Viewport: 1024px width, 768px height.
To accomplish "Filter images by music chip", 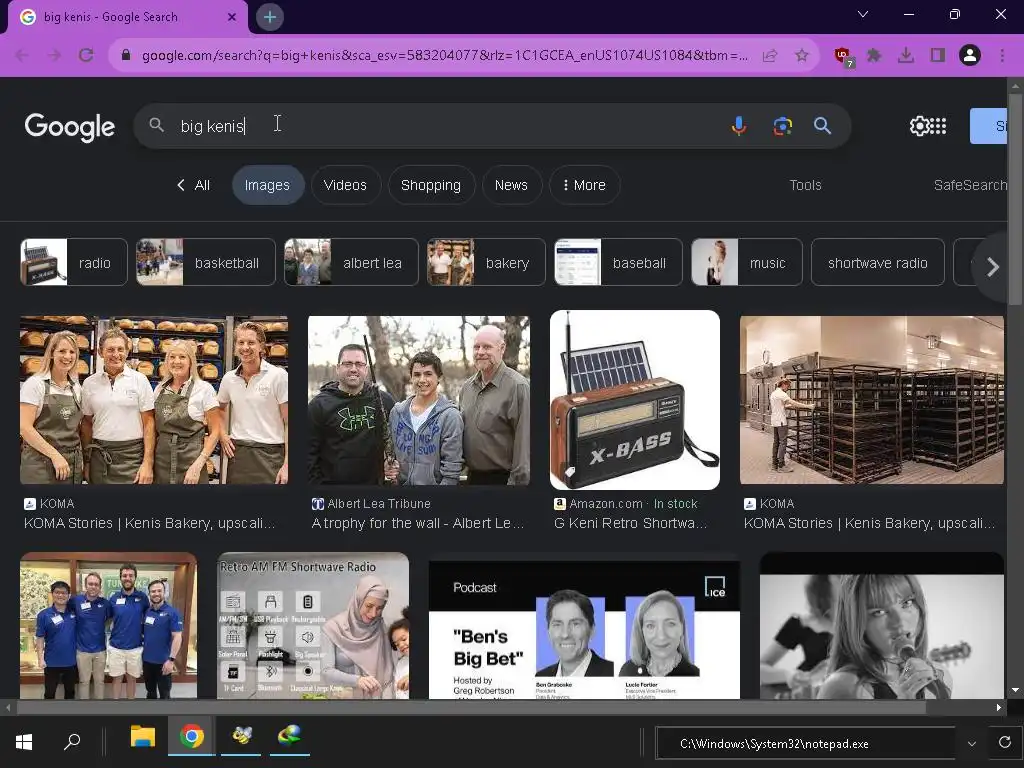I will 746,263.
